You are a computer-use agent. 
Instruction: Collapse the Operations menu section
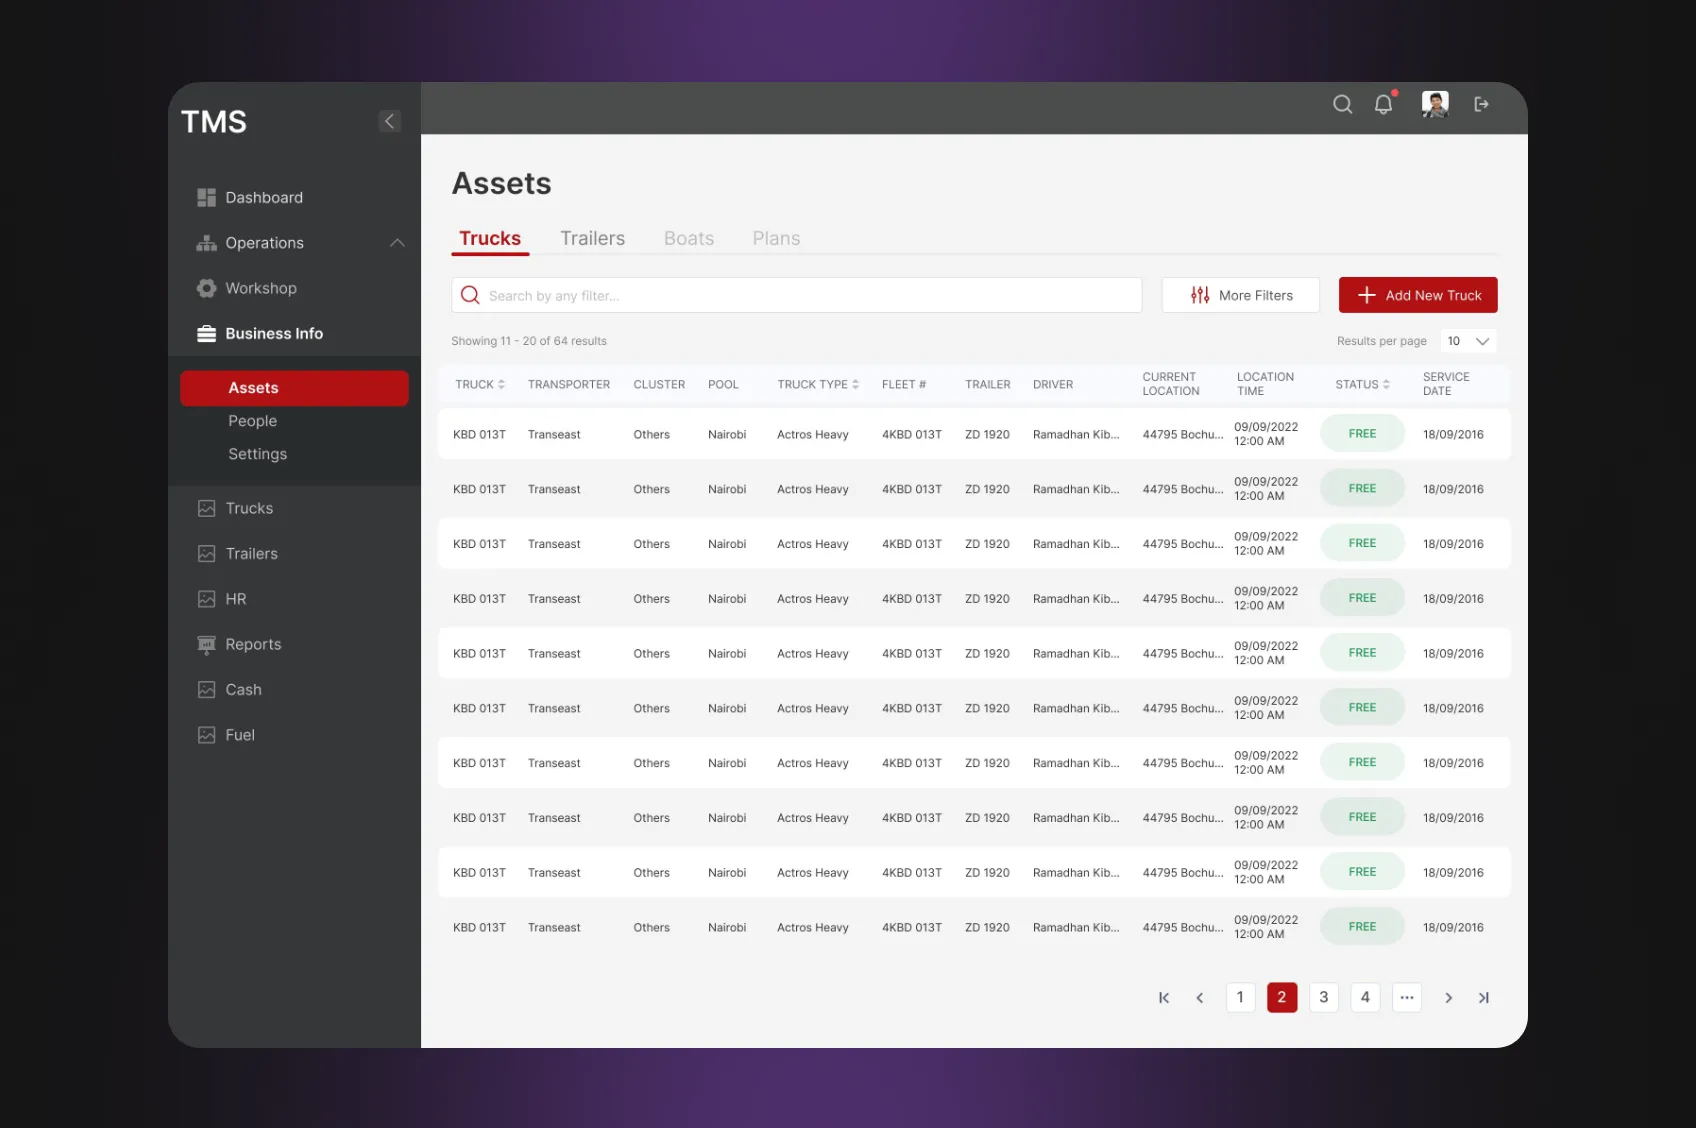click(397, 243)
